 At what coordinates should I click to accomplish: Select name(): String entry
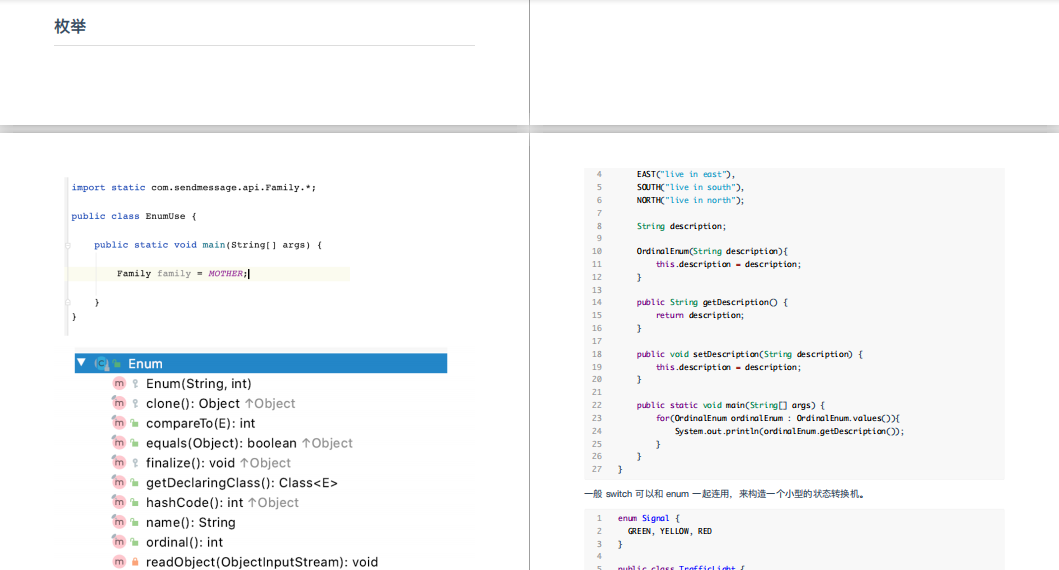point(190,522)
